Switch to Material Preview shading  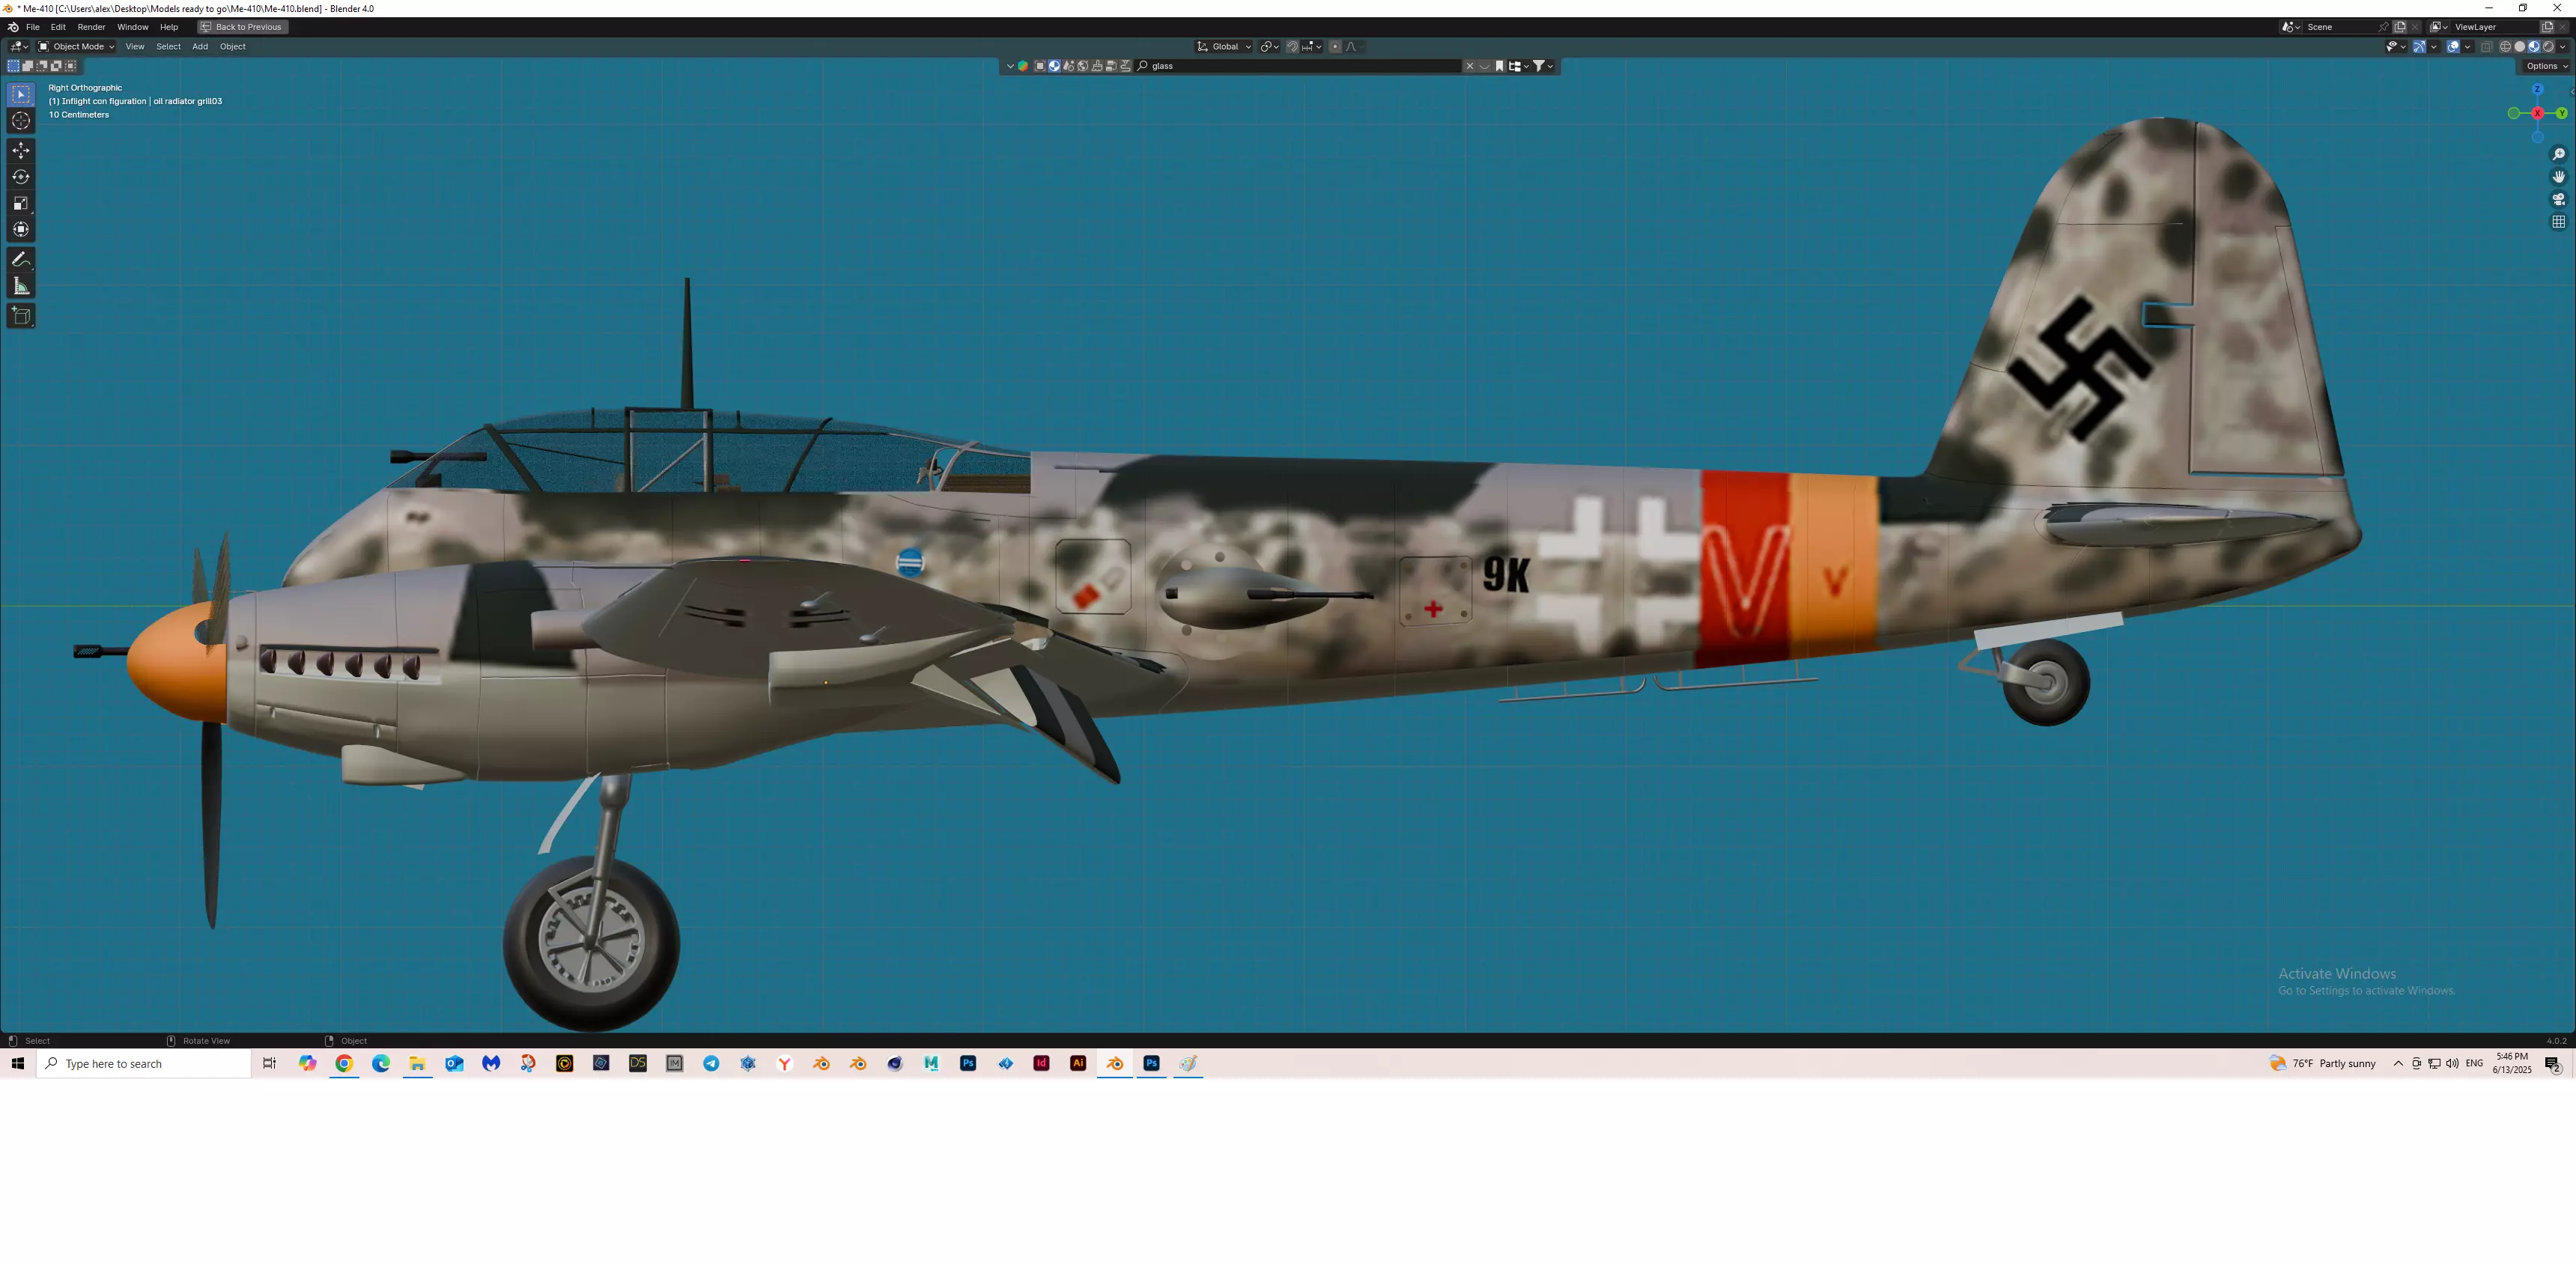click(x=2534, y=46)
